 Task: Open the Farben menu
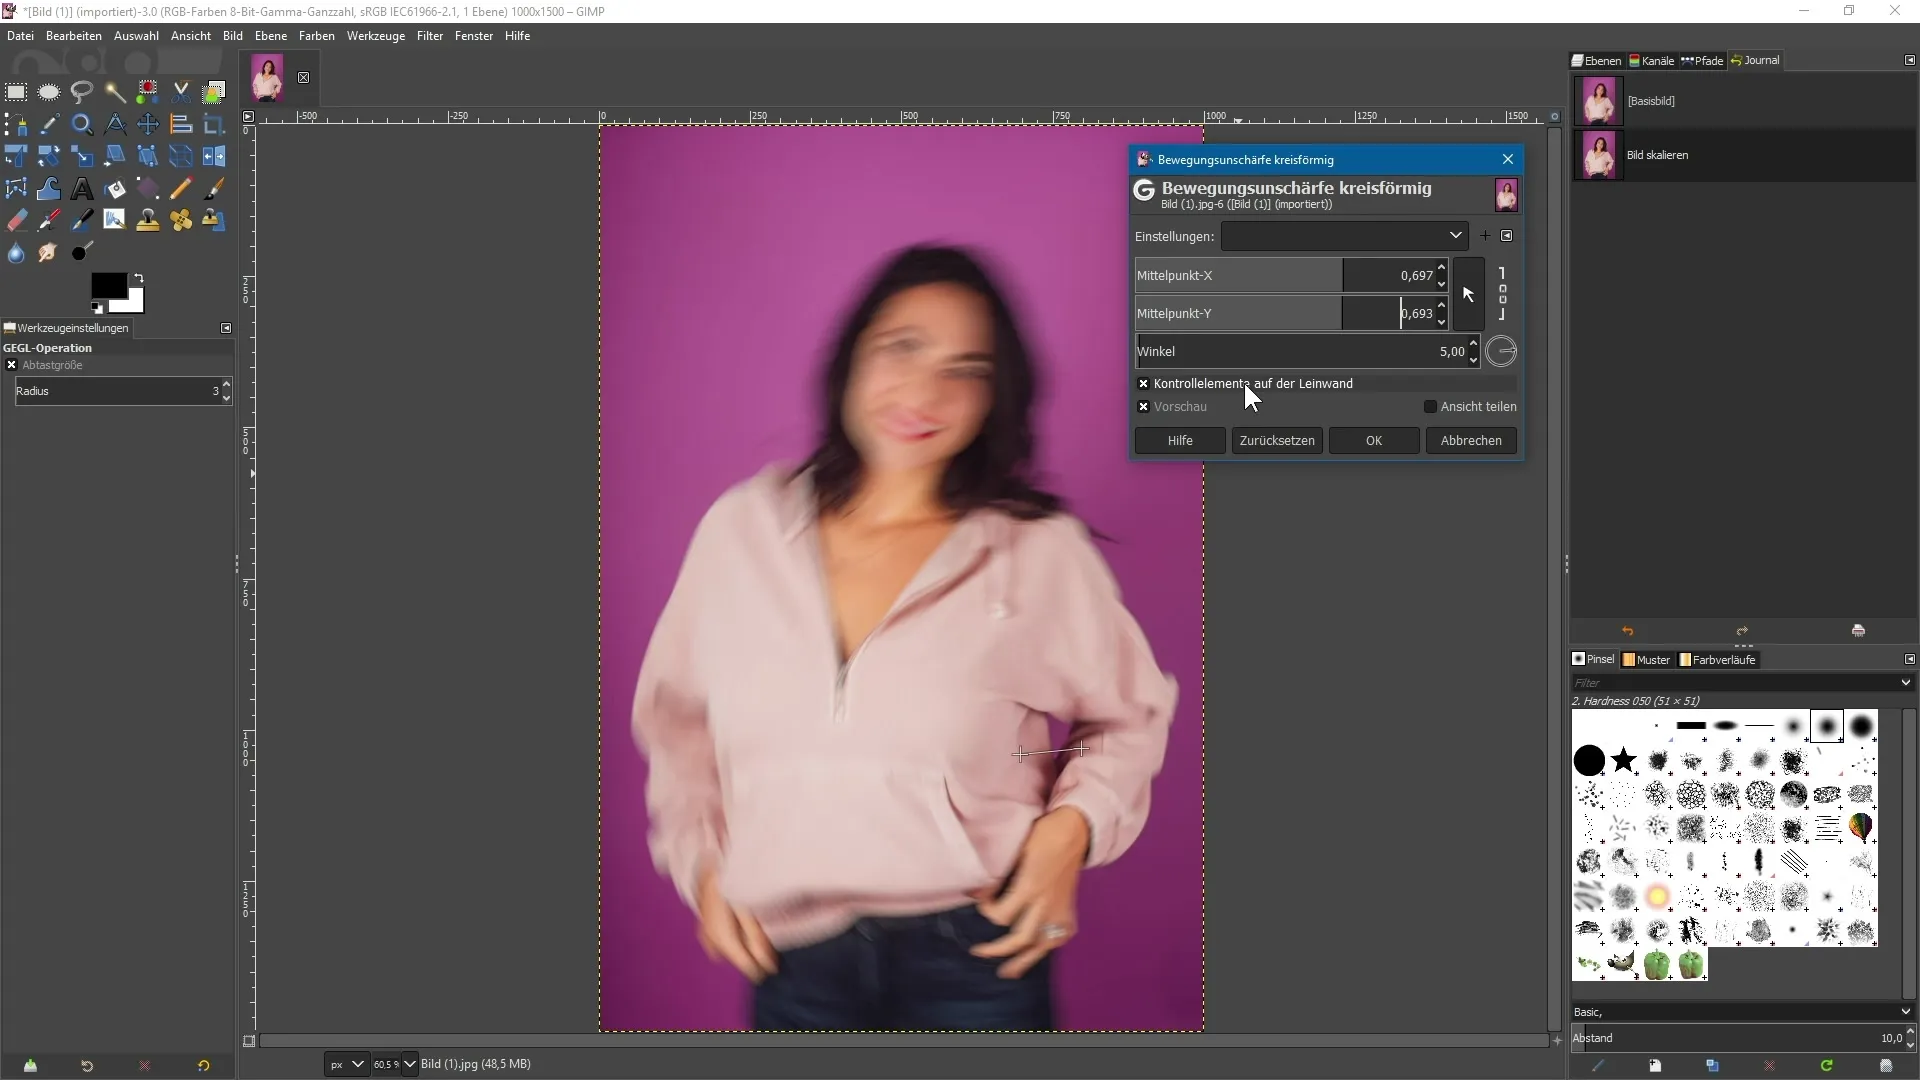click(x=317, y=36)
